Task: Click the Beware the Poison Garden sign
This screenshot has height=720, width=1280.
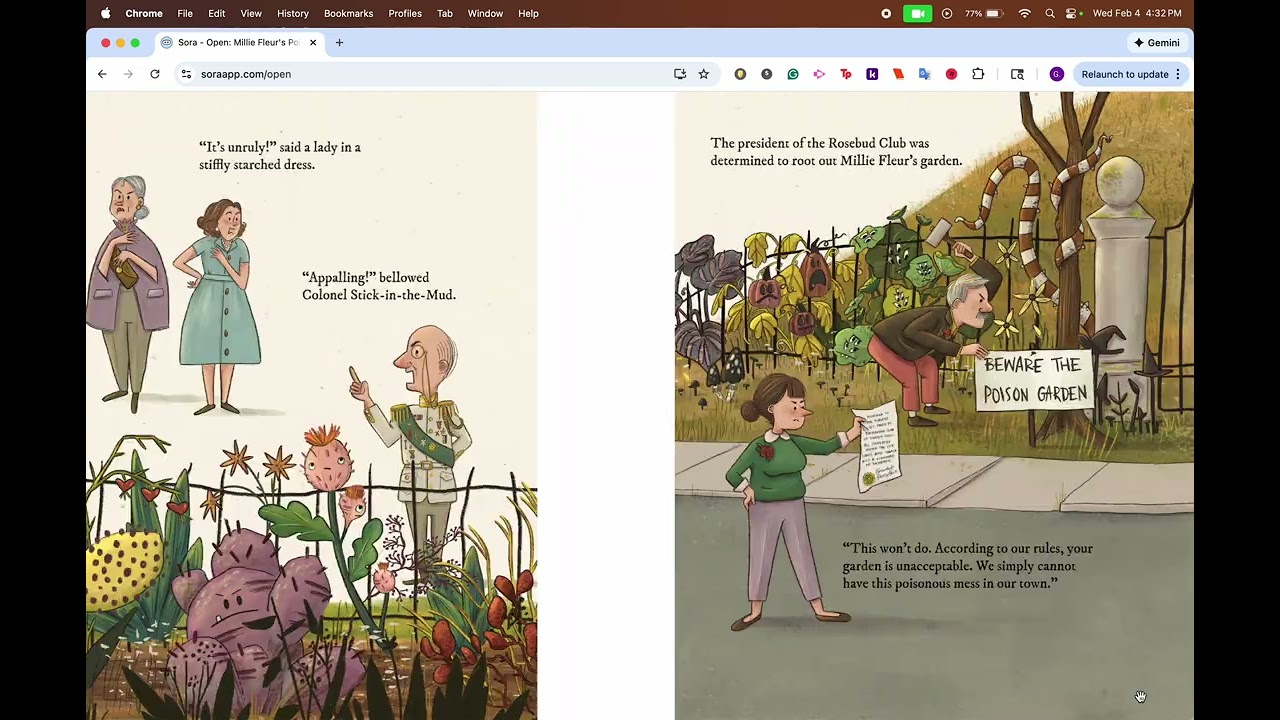Action: (x=1034, y=380)
